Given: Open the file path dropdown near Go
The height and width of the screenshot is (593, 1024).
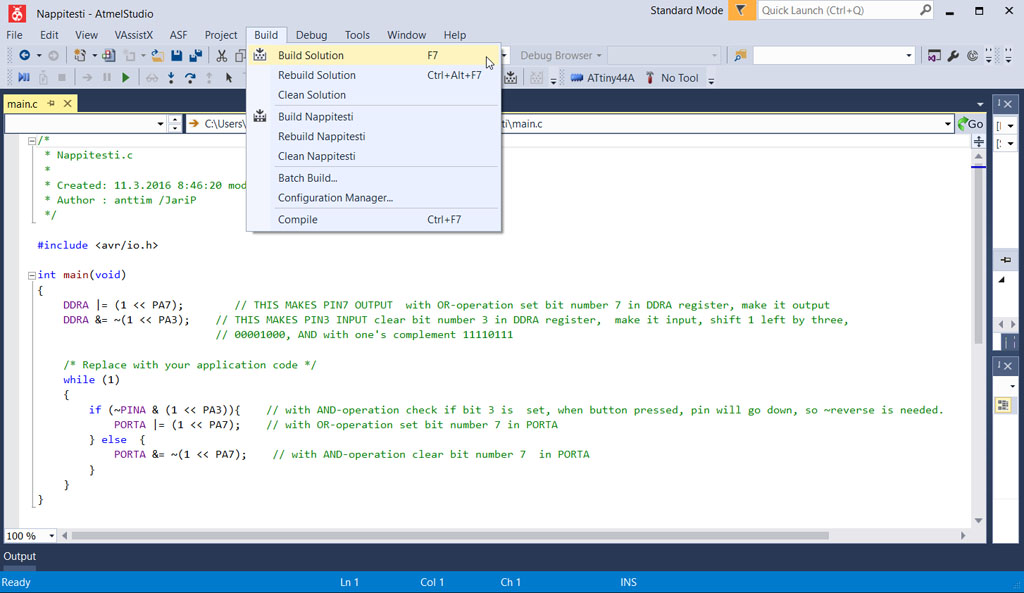Looking at the screenshot, I should 948,123.
